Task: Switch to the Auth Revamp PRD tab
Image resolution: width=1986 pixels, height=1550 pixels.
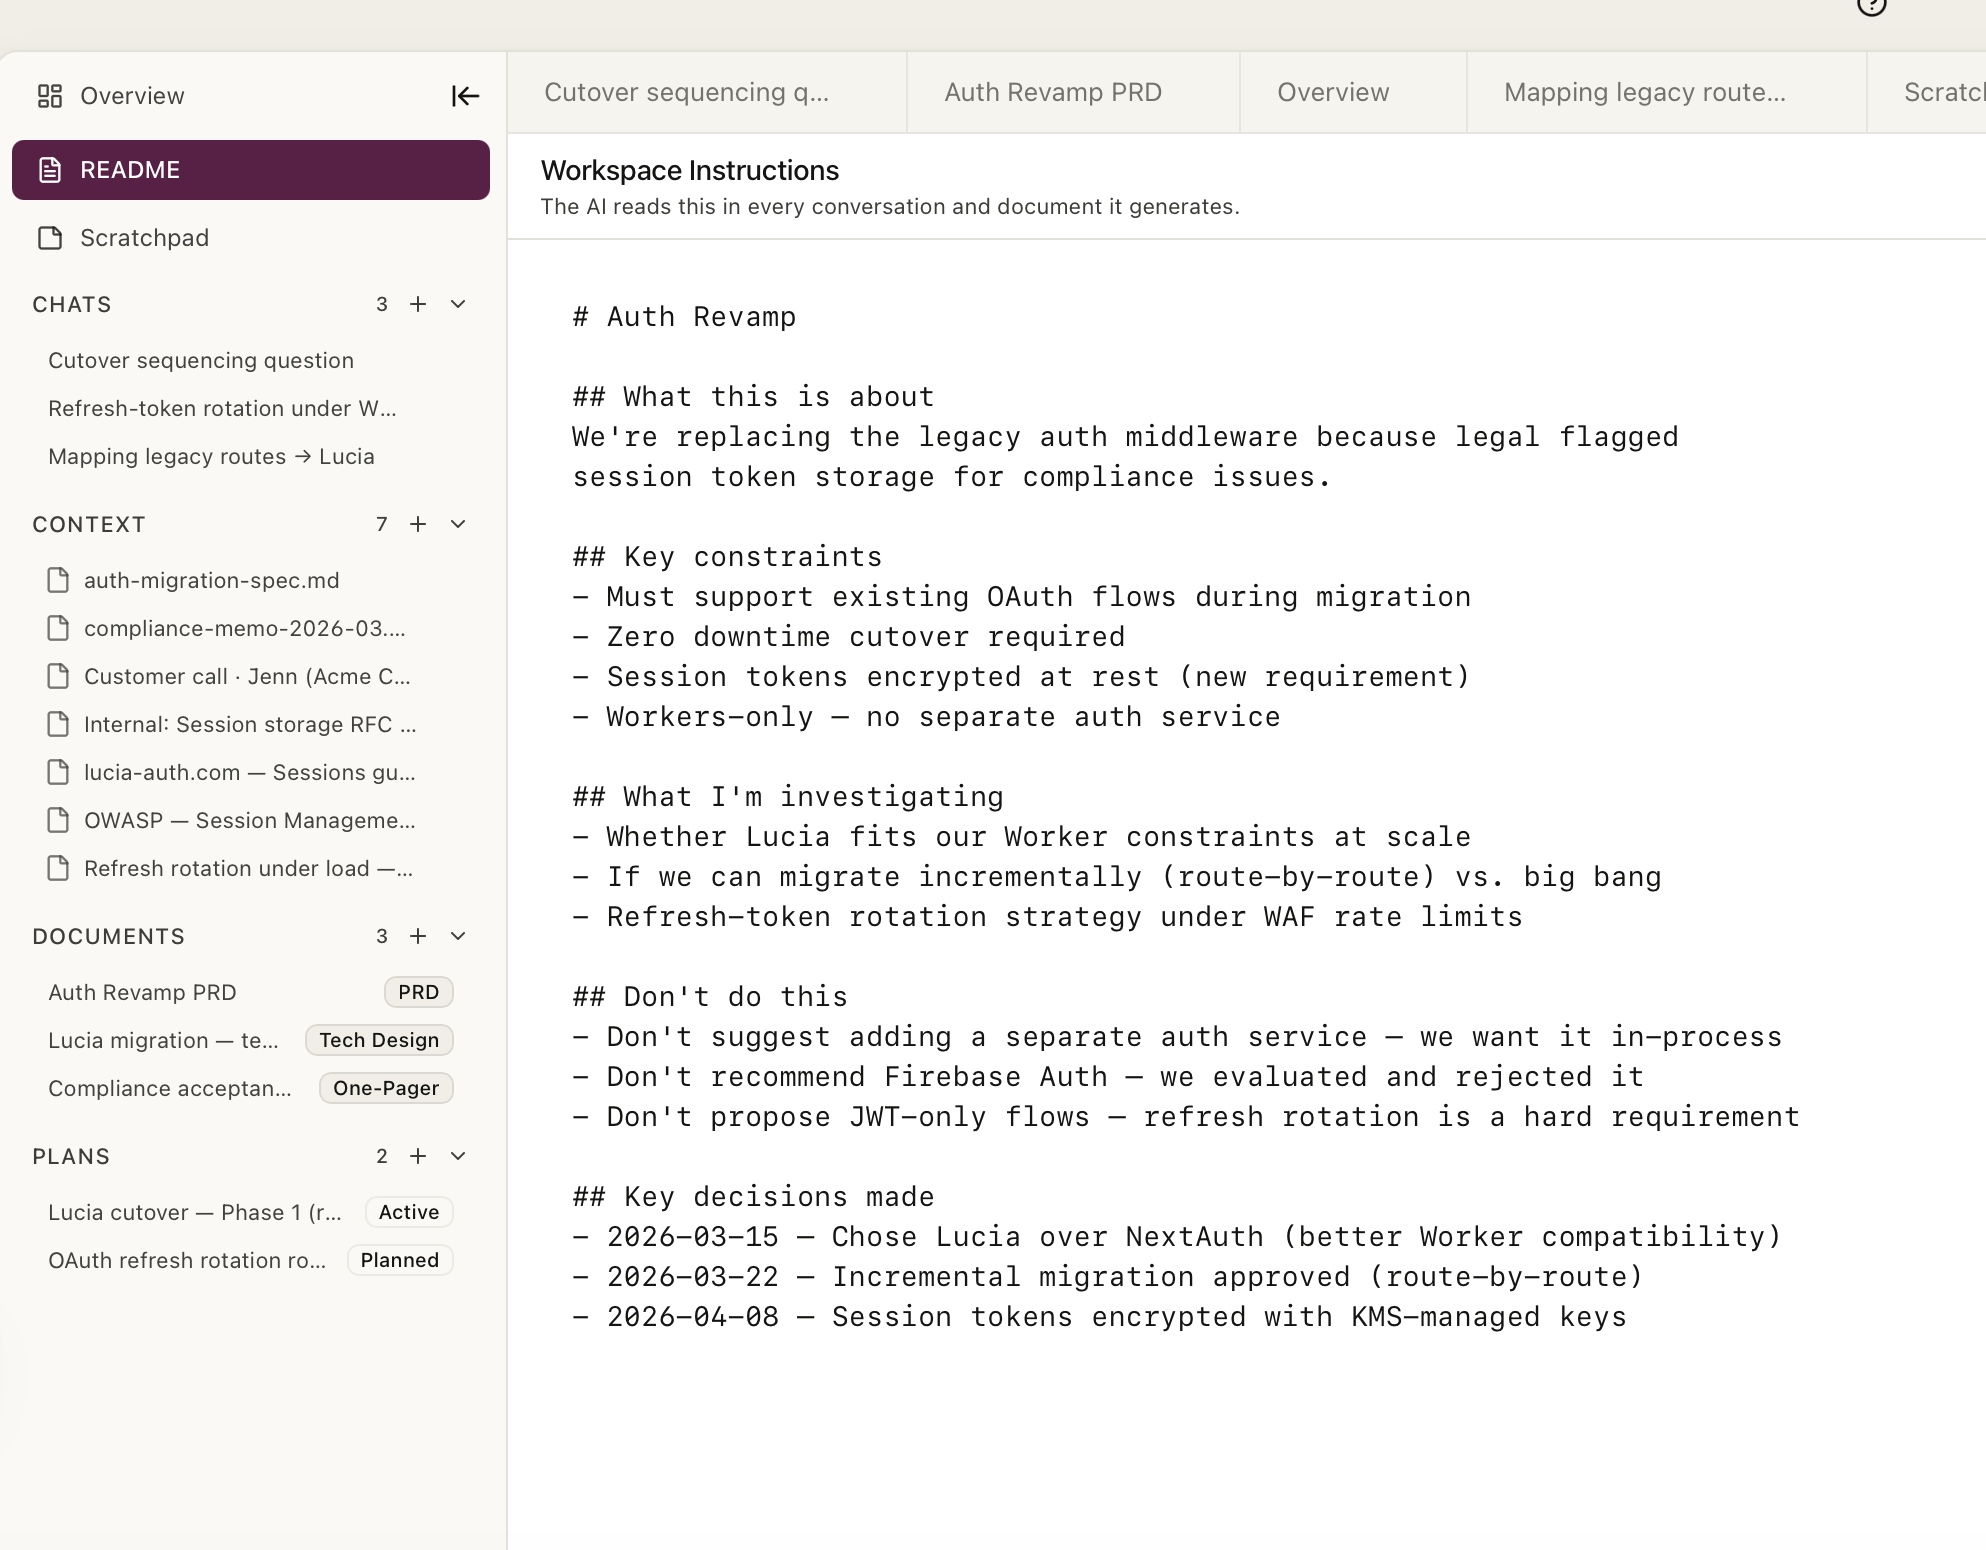Action: coord(1052,92)
